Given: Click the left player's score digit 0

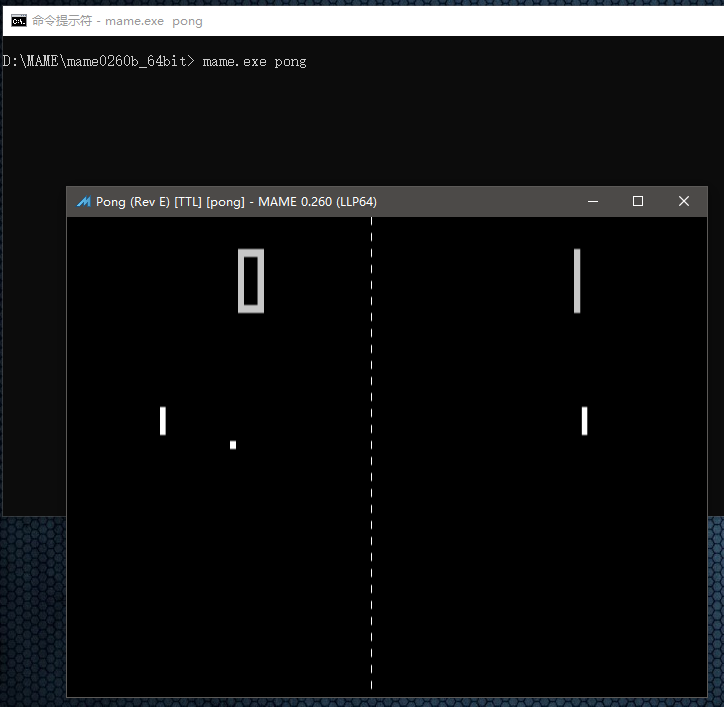Looking at the screenshot, I should coord(251,281).
